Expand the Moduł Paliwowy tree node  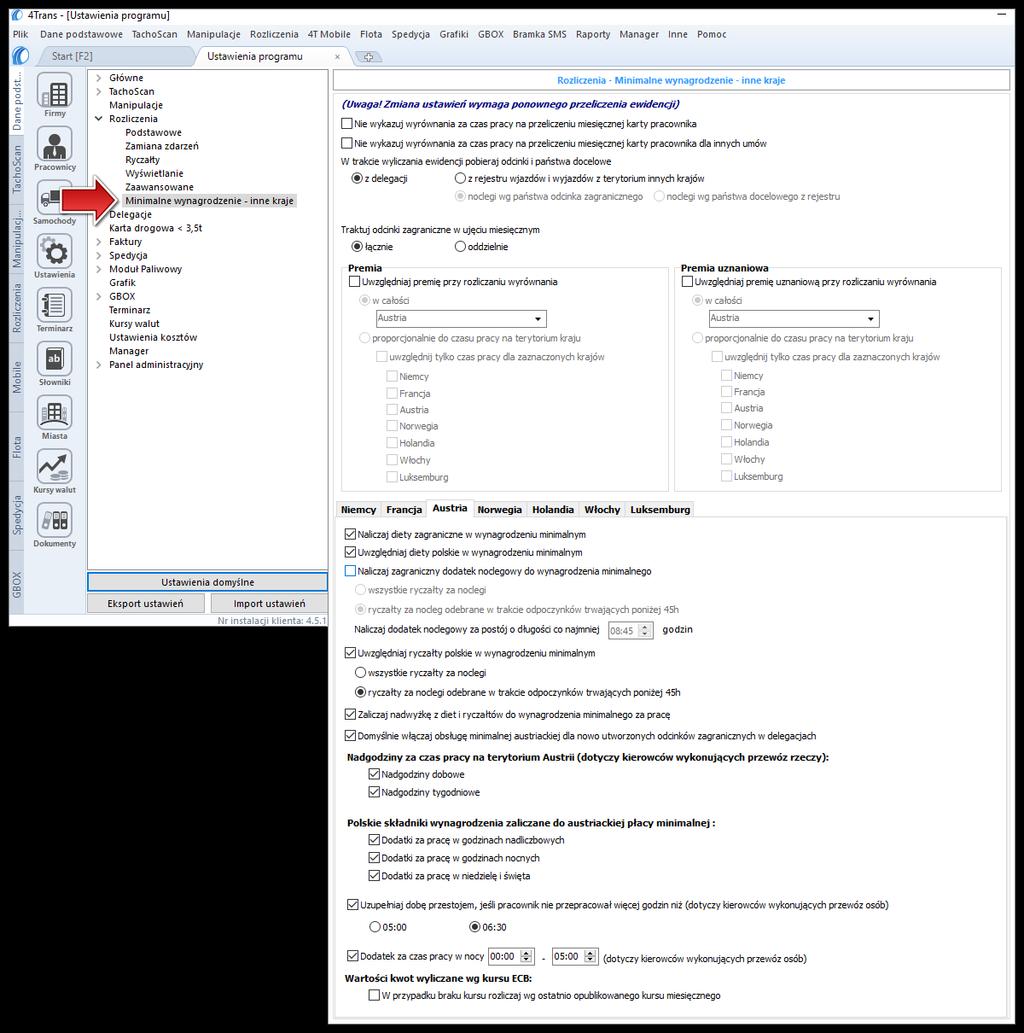[x=99, y=269]
